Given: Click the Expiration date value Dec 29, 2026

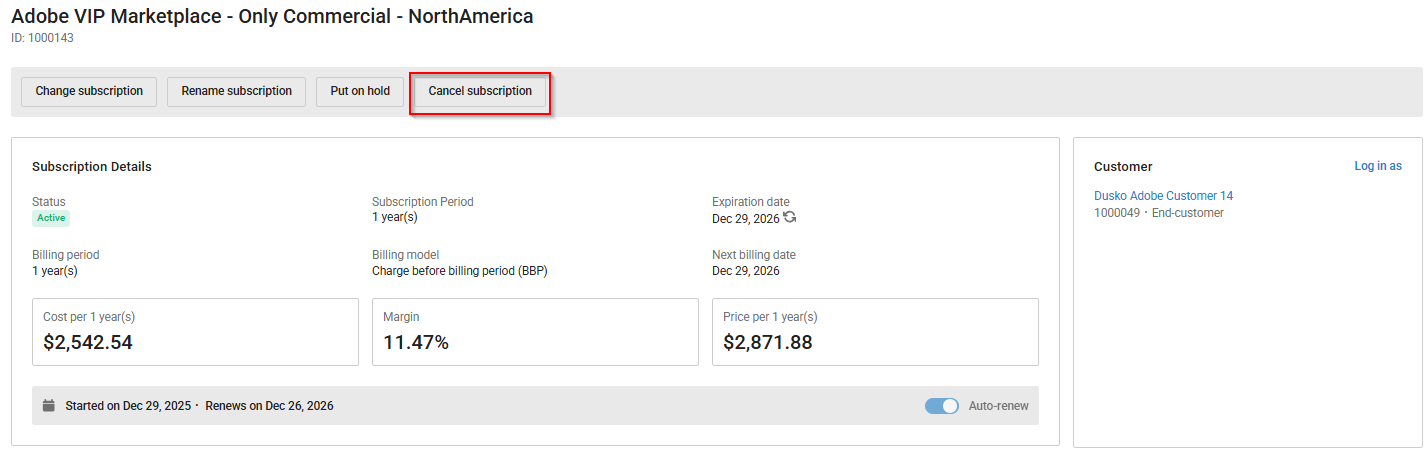Looking at the screenshot, I should pos(745,218).
